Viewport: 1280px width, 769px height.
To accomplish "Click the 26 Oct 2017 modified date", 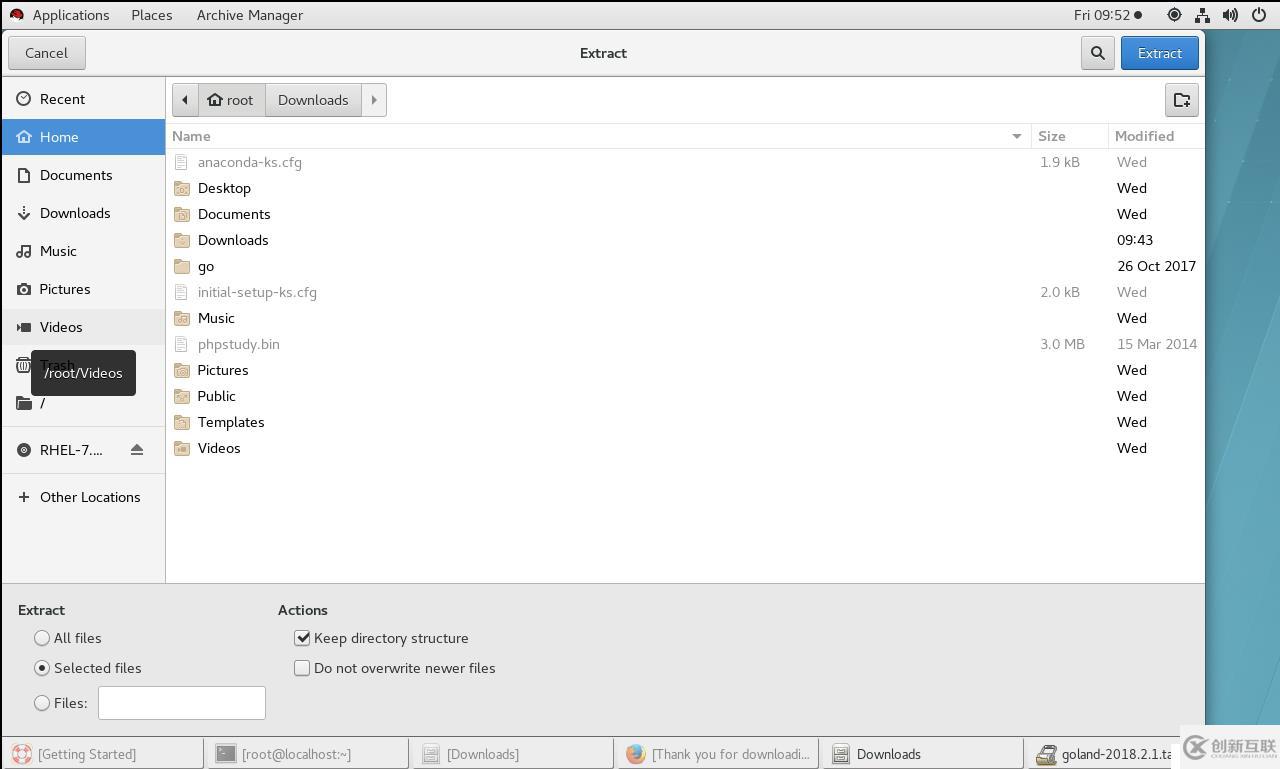I will (x=1156, y=266).
